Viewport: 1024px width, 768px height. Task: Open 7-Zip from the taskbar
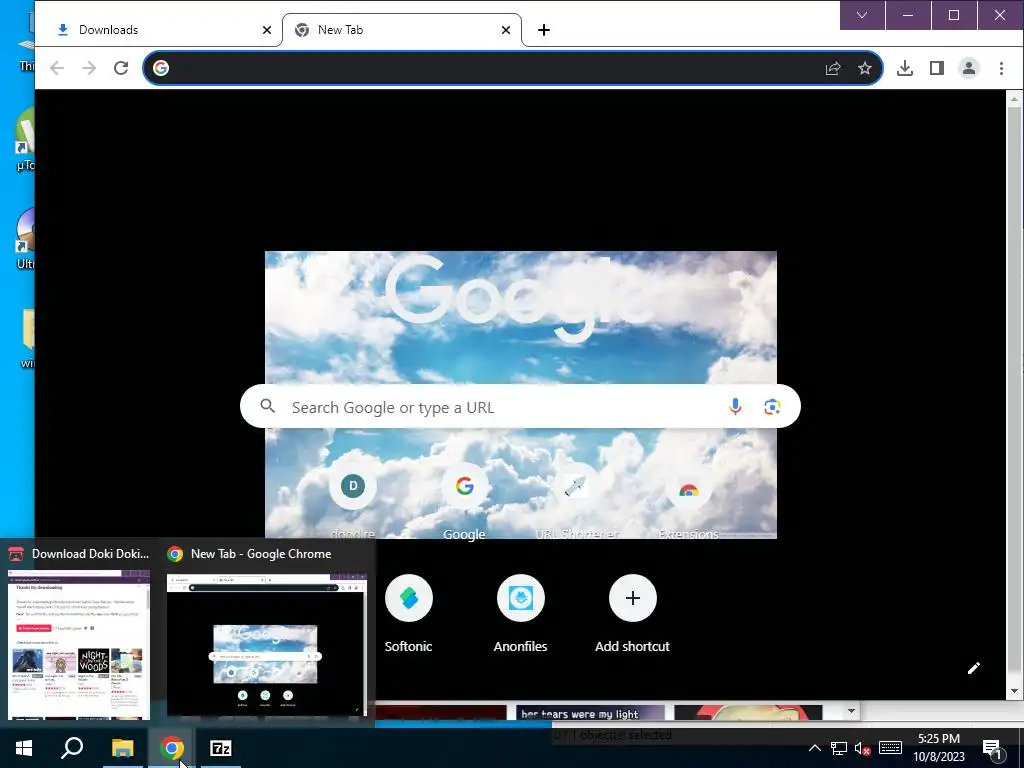click(x=221, y=748)
